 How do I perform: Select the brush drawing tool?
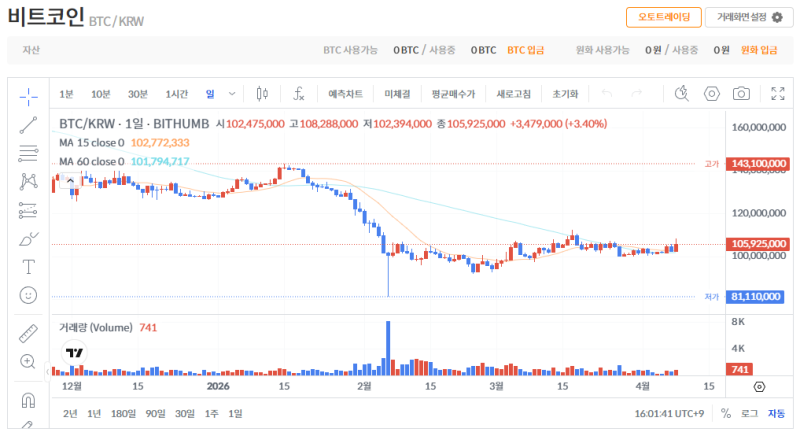tap(29, 239)
